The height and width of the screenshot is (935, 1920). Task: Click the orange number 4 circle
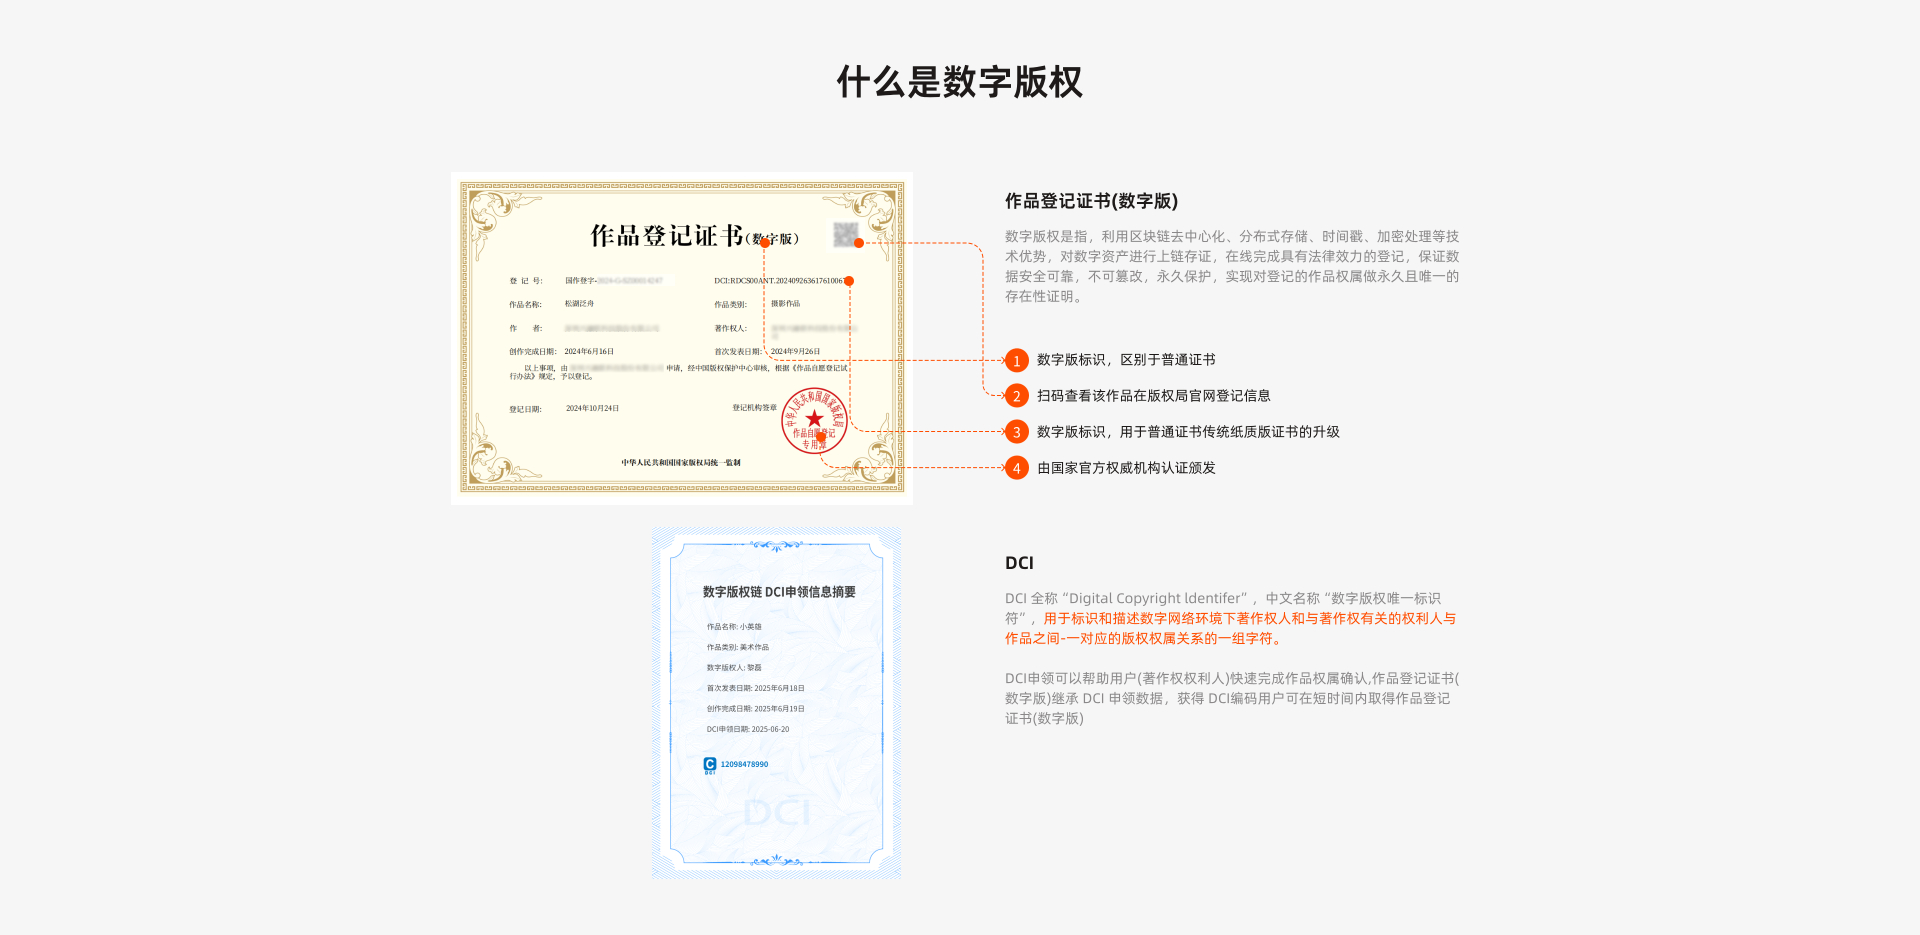click(x=1016, y=468)
